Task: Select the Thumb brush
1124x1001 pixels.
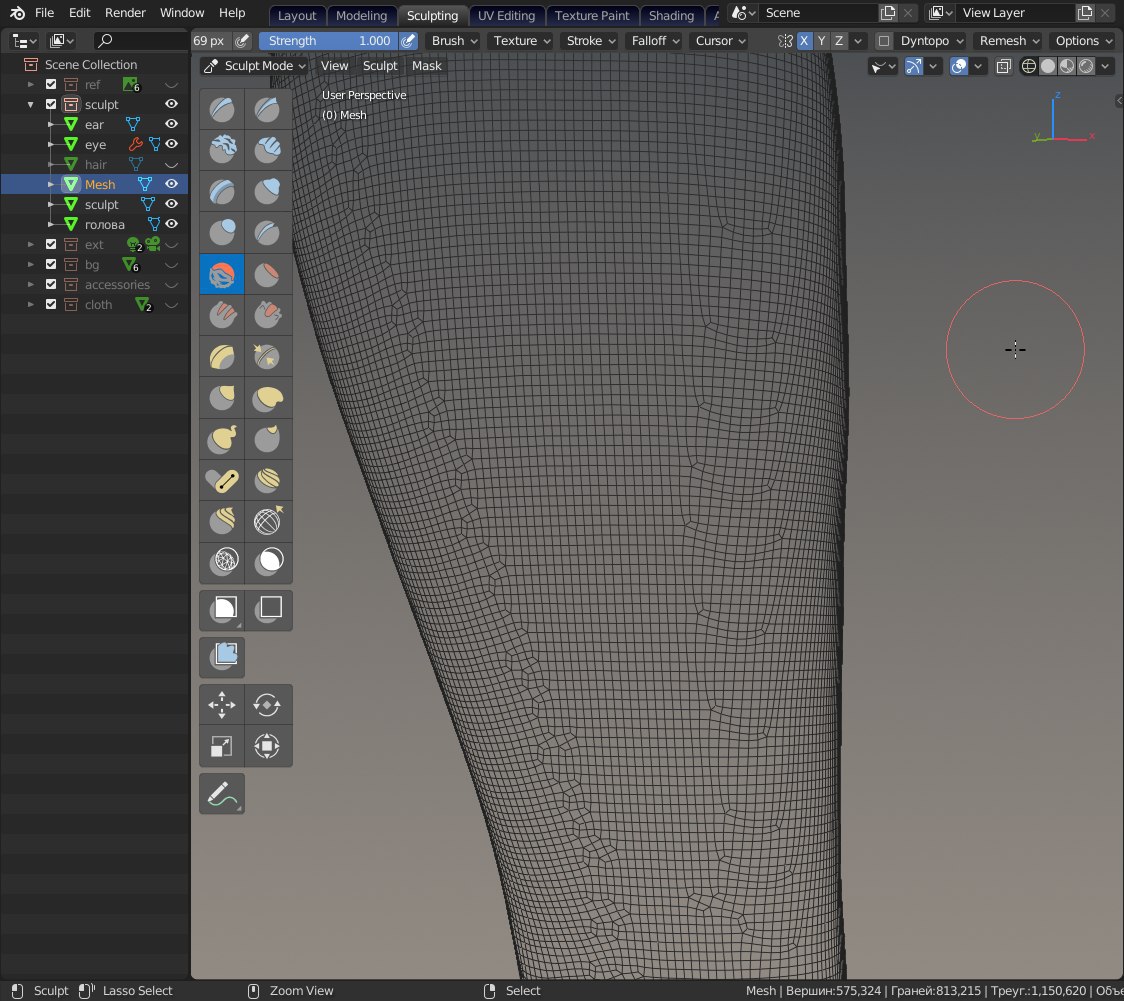Action: click(267, 439)
